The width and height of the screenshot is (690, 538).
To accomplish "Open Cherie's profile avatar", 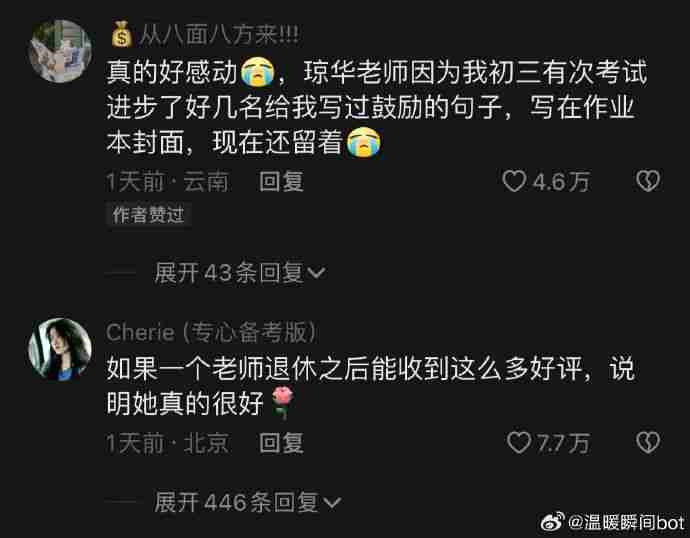I will coord(60,349).
